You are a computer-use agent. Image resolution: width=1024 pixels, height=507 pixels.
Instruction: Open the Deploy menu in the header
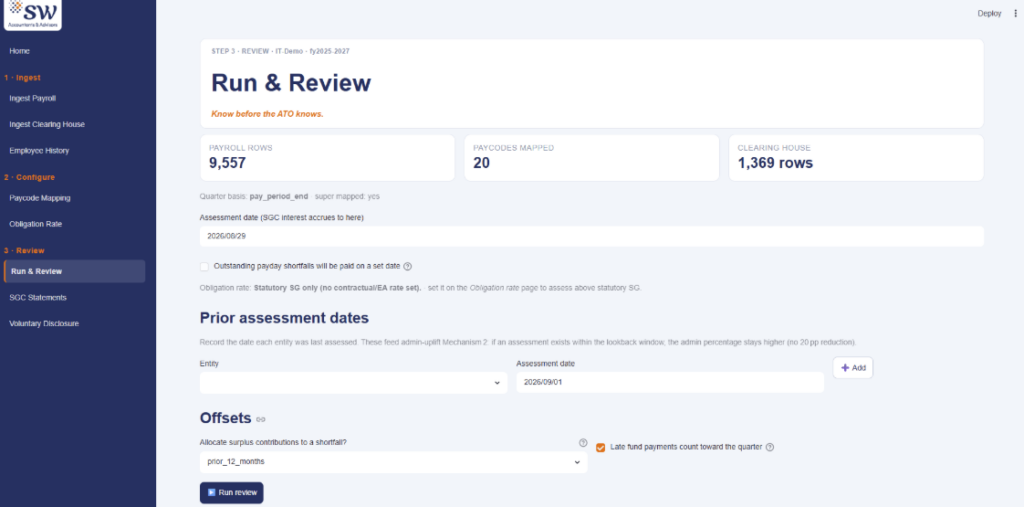(989, 13)
